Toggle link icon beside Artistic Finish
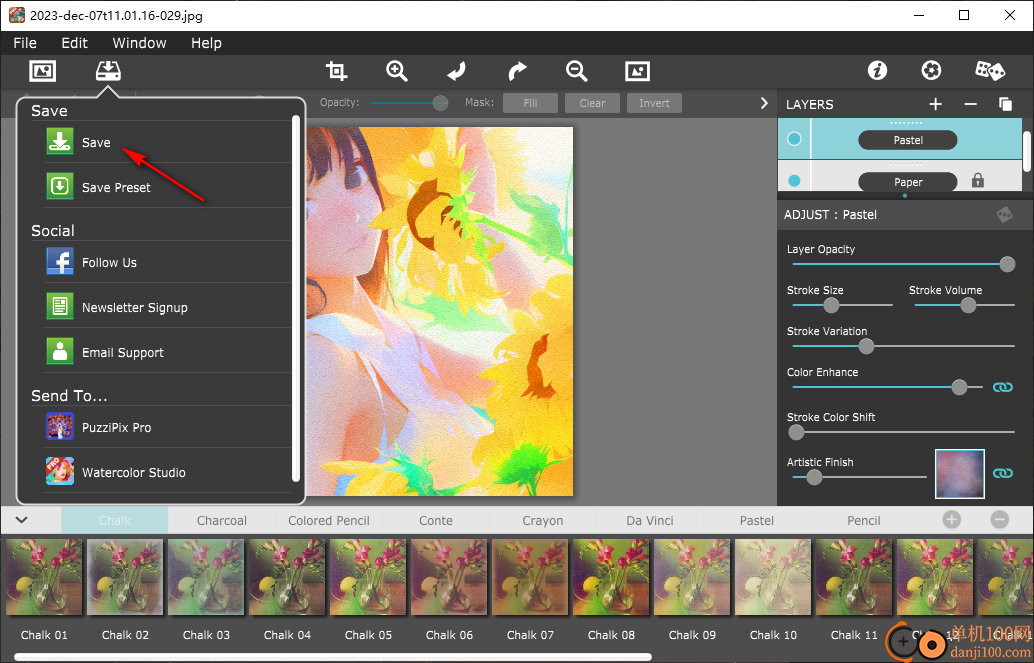 coord(1002,473)
